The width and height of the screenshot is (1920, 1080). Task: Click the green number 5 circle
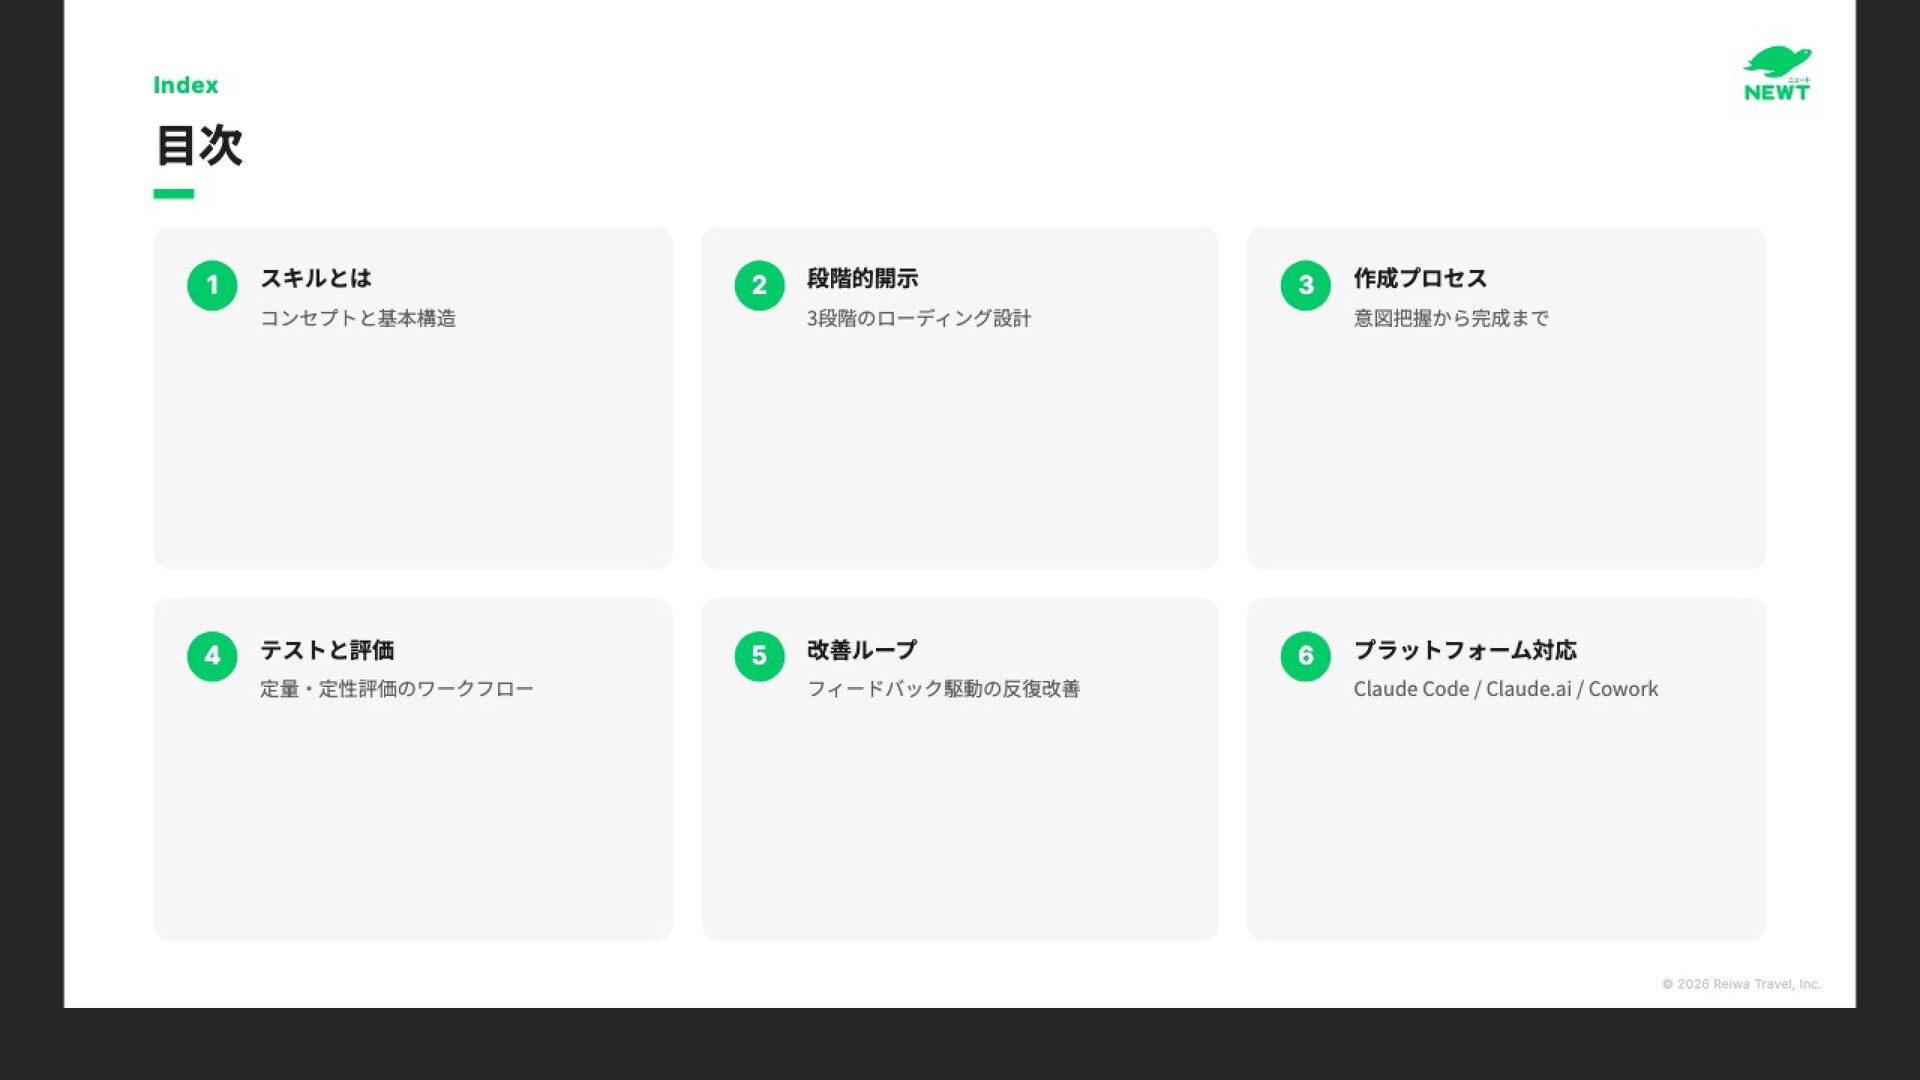759,656
